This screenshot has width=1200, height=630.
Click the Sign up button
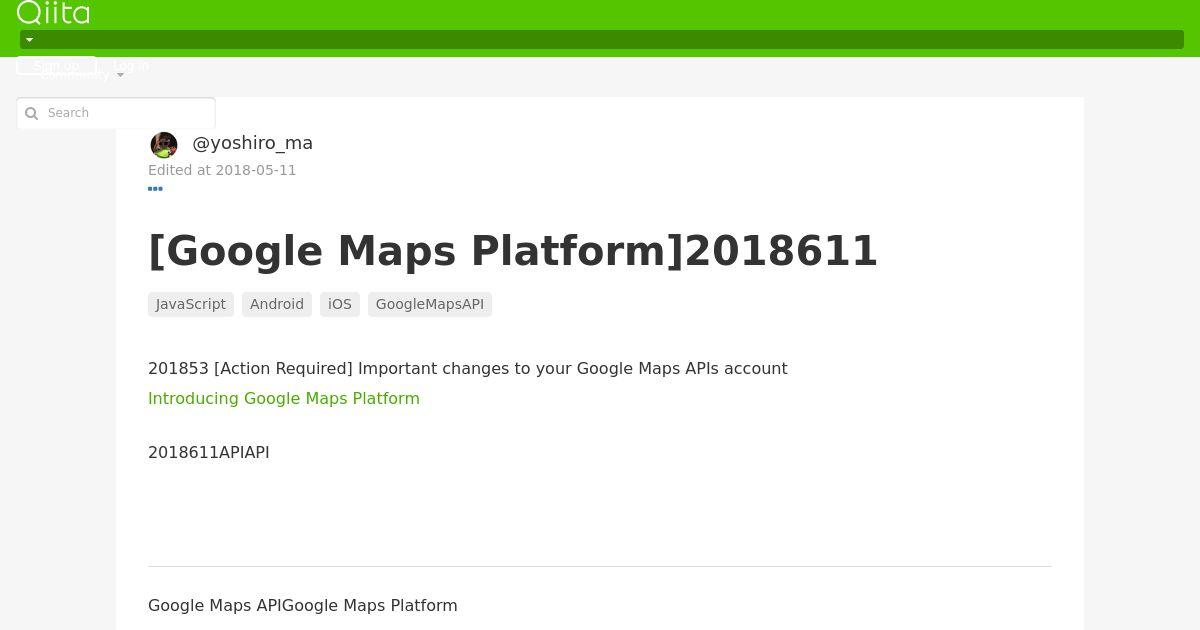click(x=56, y=65)
